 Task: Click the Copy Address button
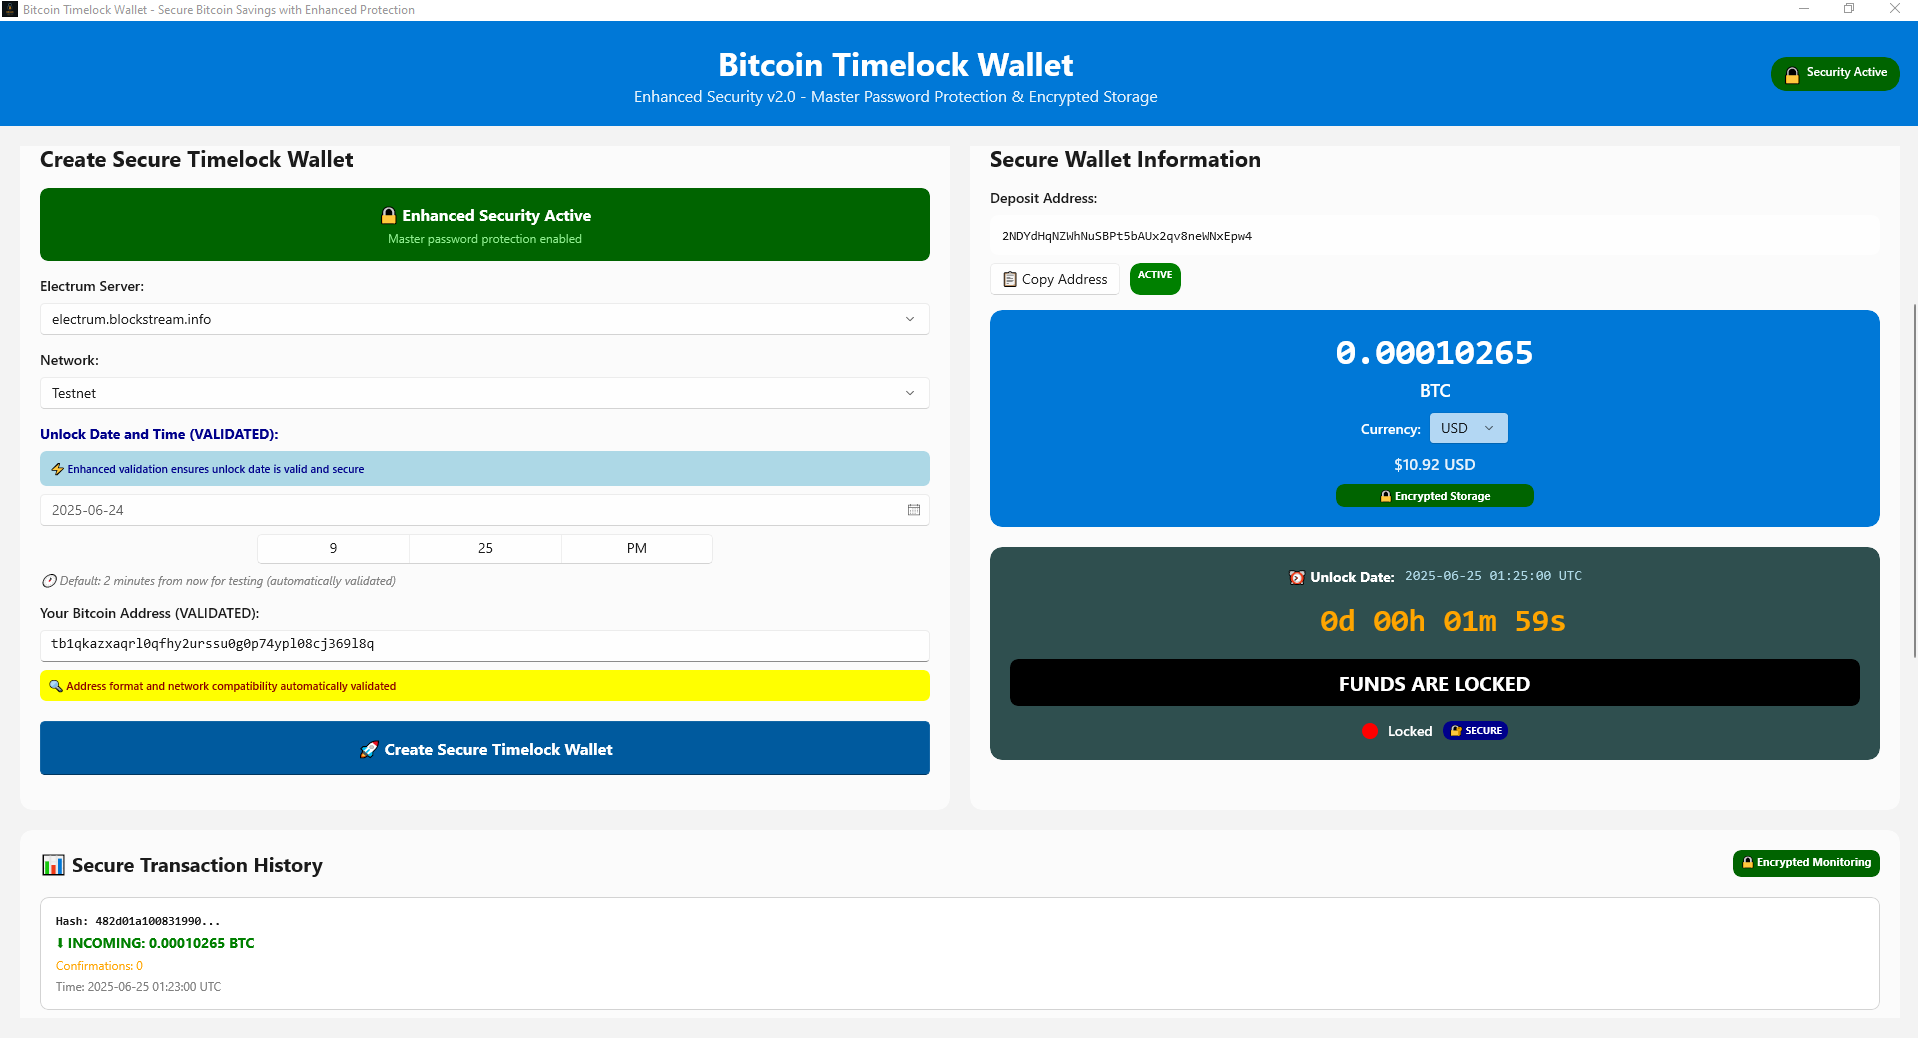[x=1054, y=279]
